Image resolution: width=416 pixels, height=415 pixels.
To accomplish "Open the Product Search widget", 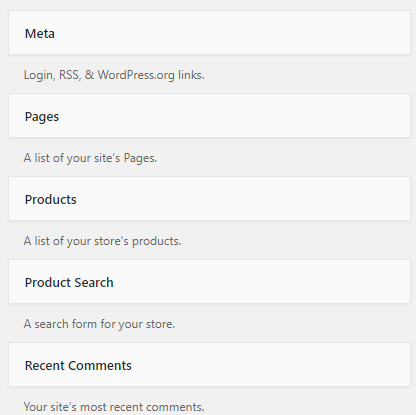I will coord(209,281).
